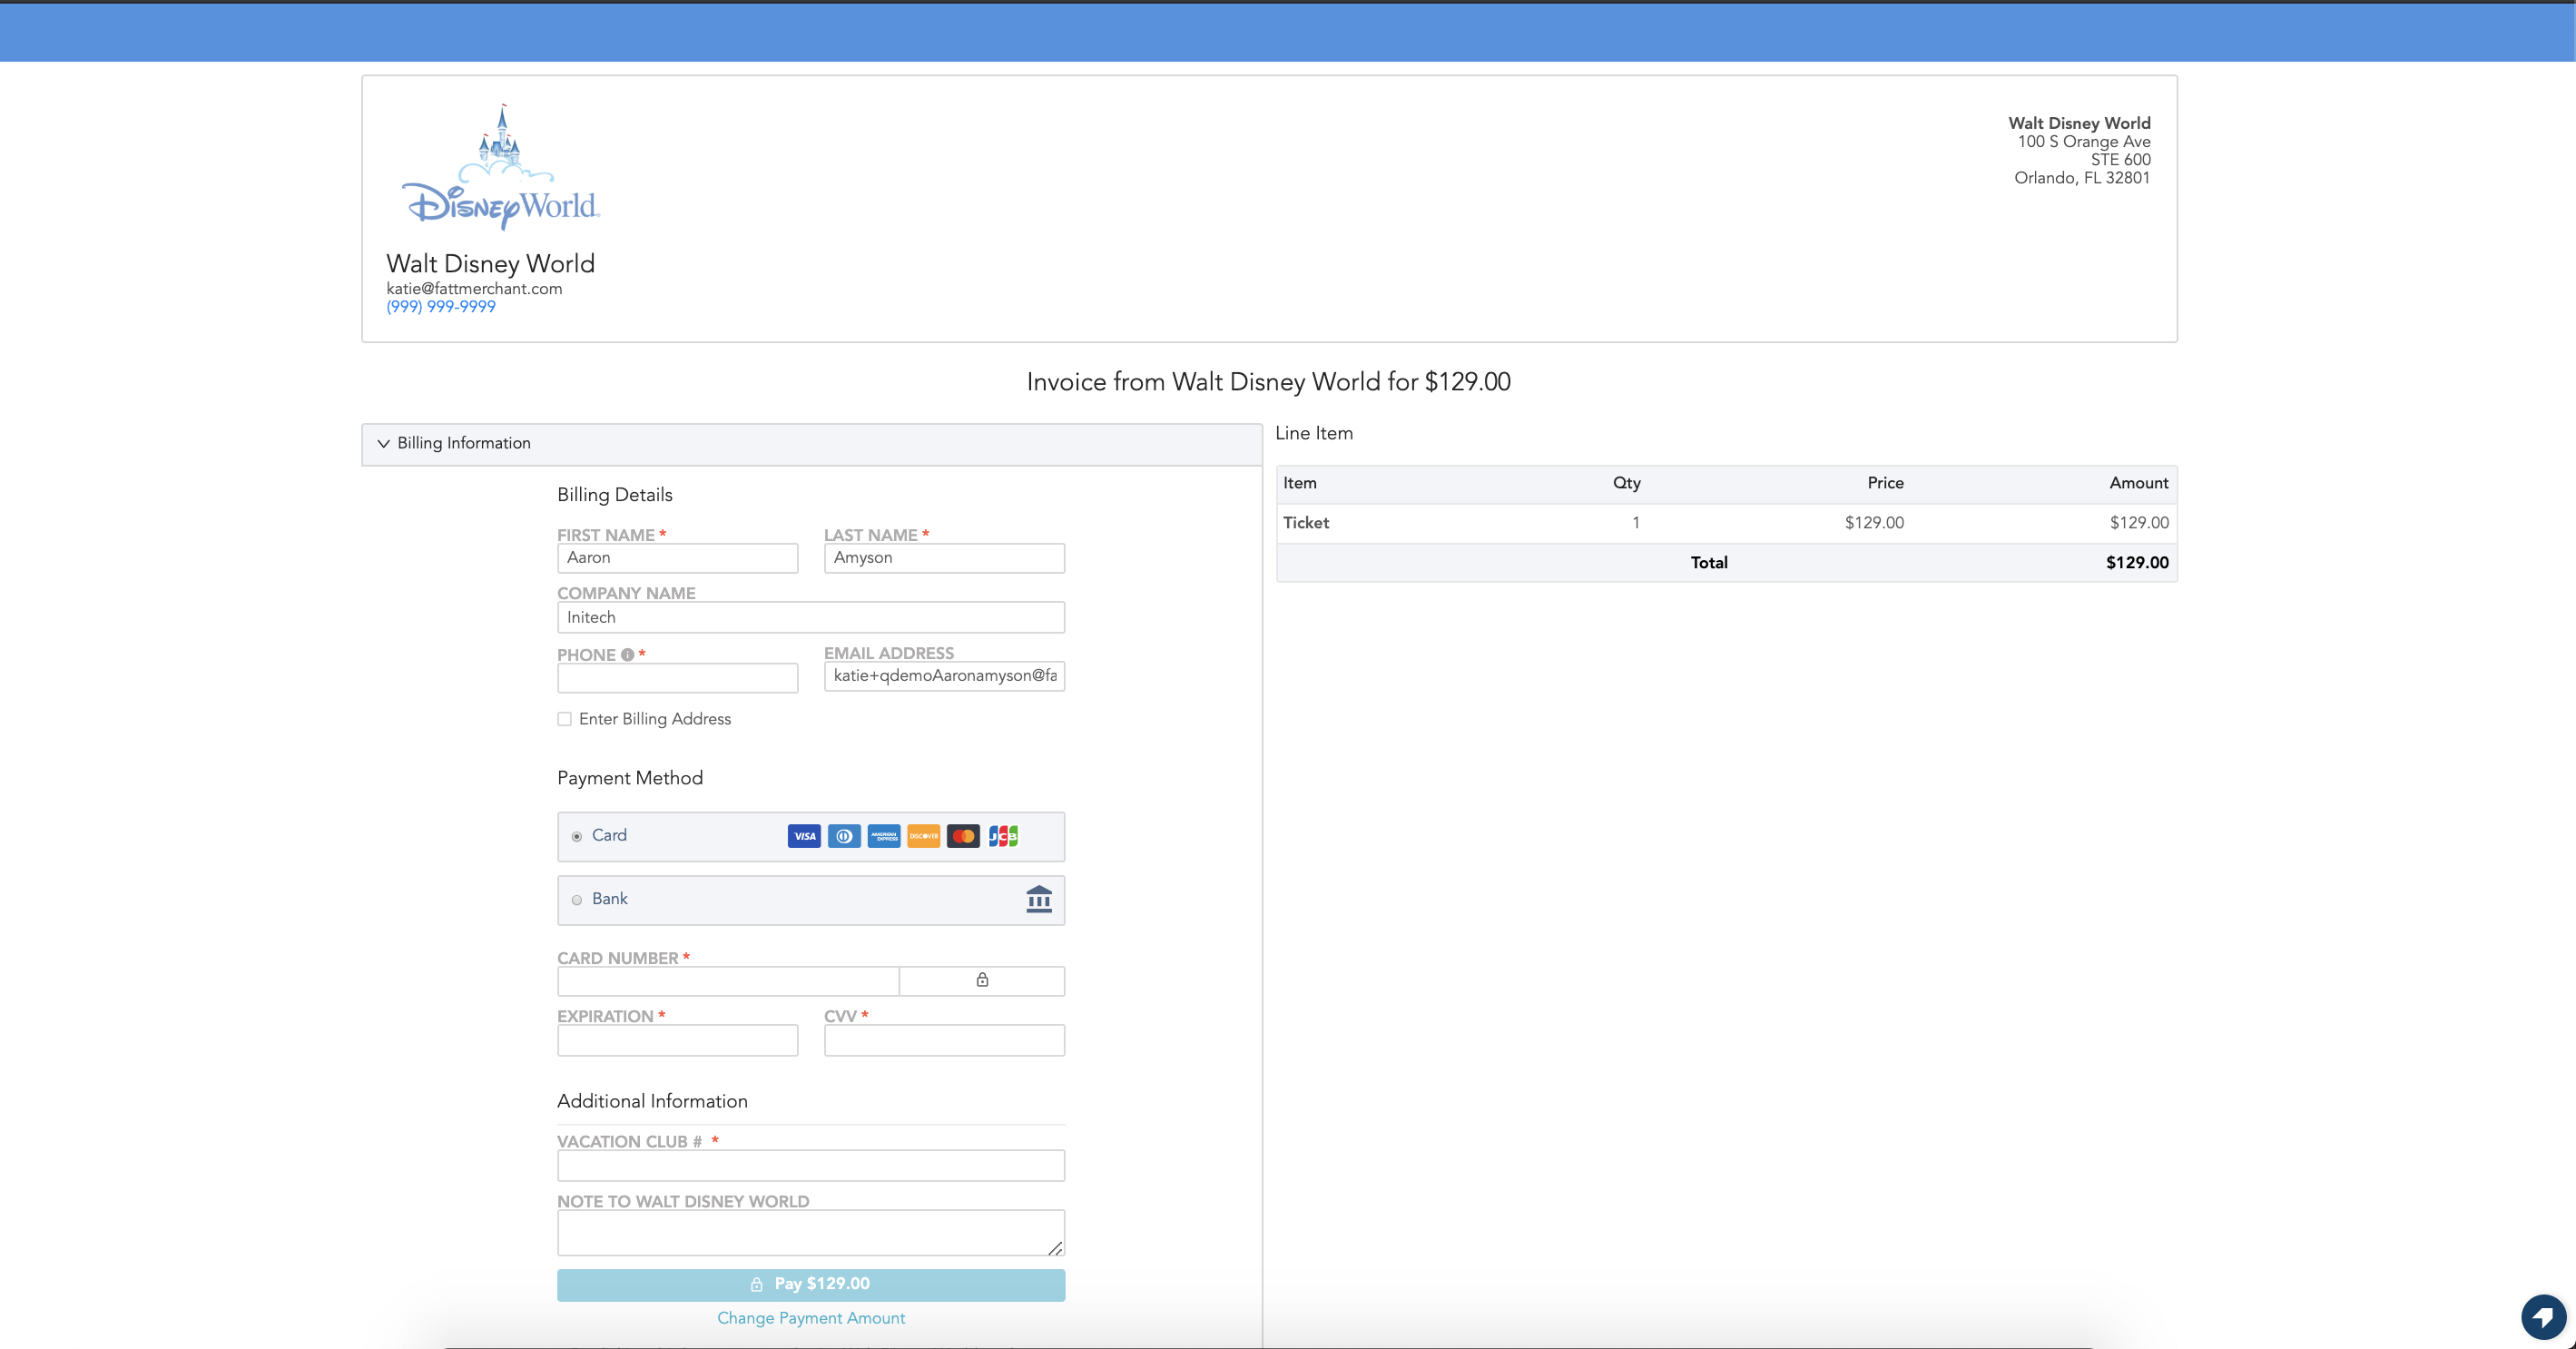Image resolution: width=2576 pixels, height=1349 pixels.
Task: Click the Amount column header
Action: [2139, 483]
